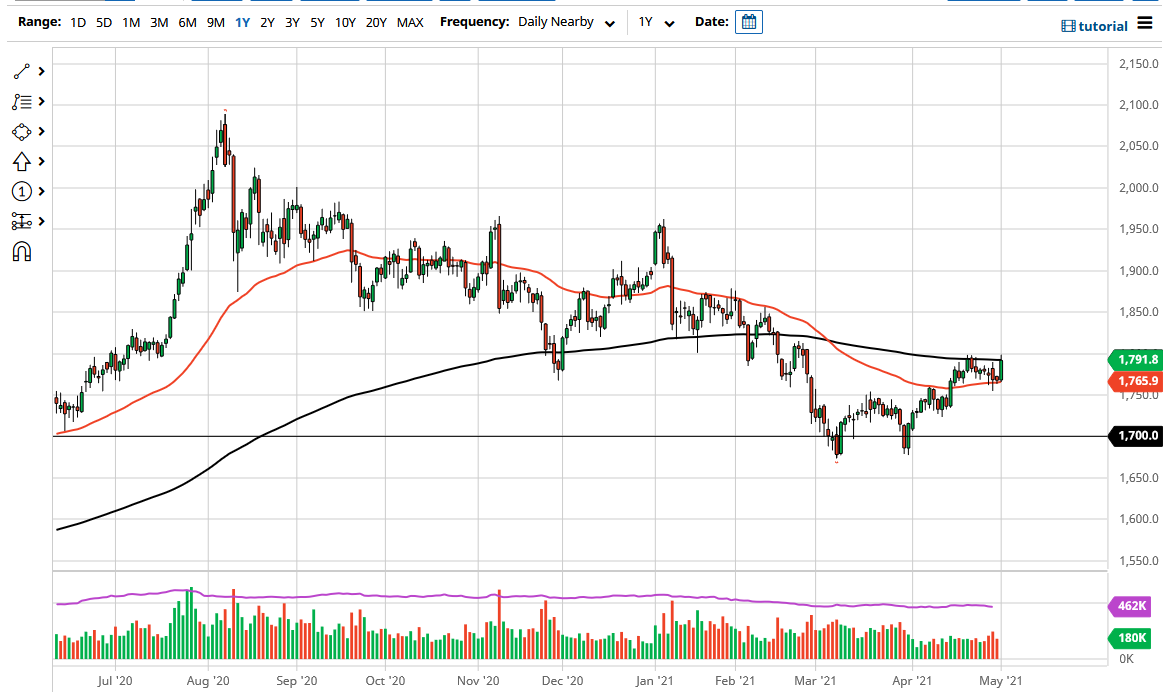This screenshot has height=699, width=1167.
Task: Select the shapes drawing tool icon
Action: coord(22,132)
